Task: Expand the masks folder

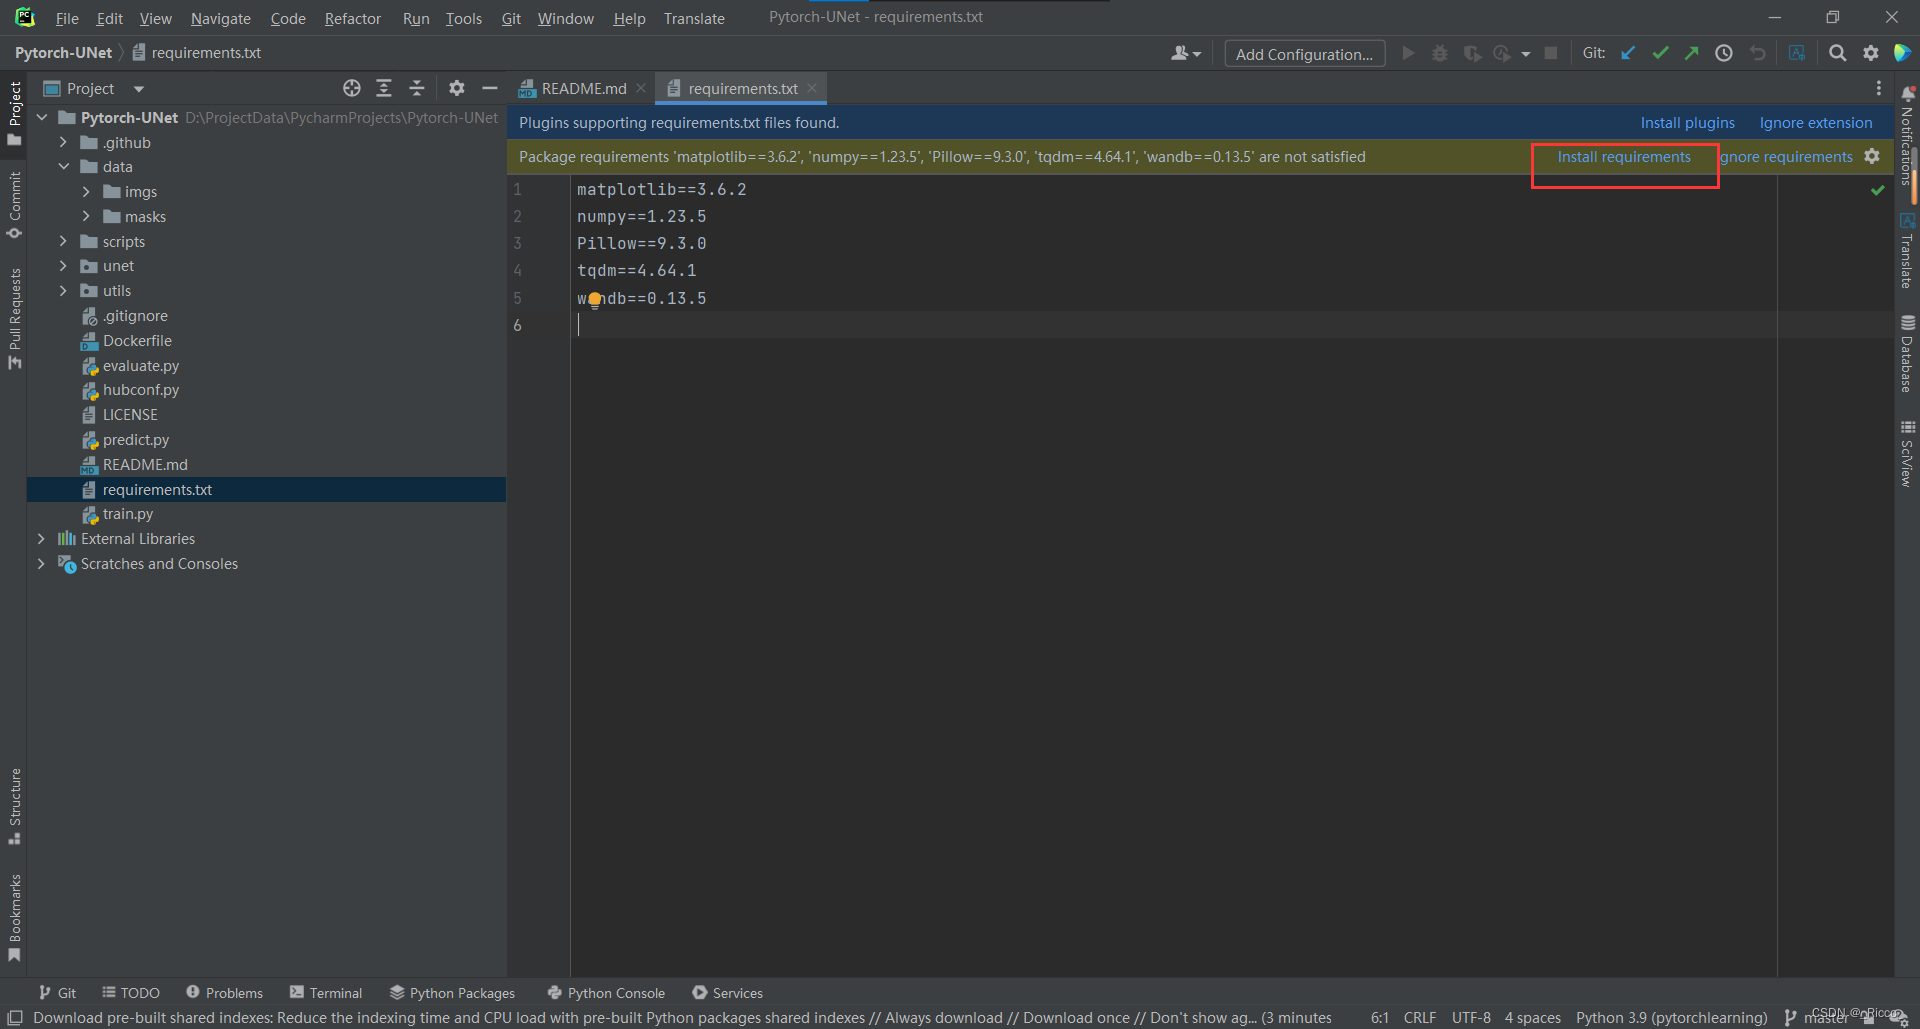Action: [86, 216]
